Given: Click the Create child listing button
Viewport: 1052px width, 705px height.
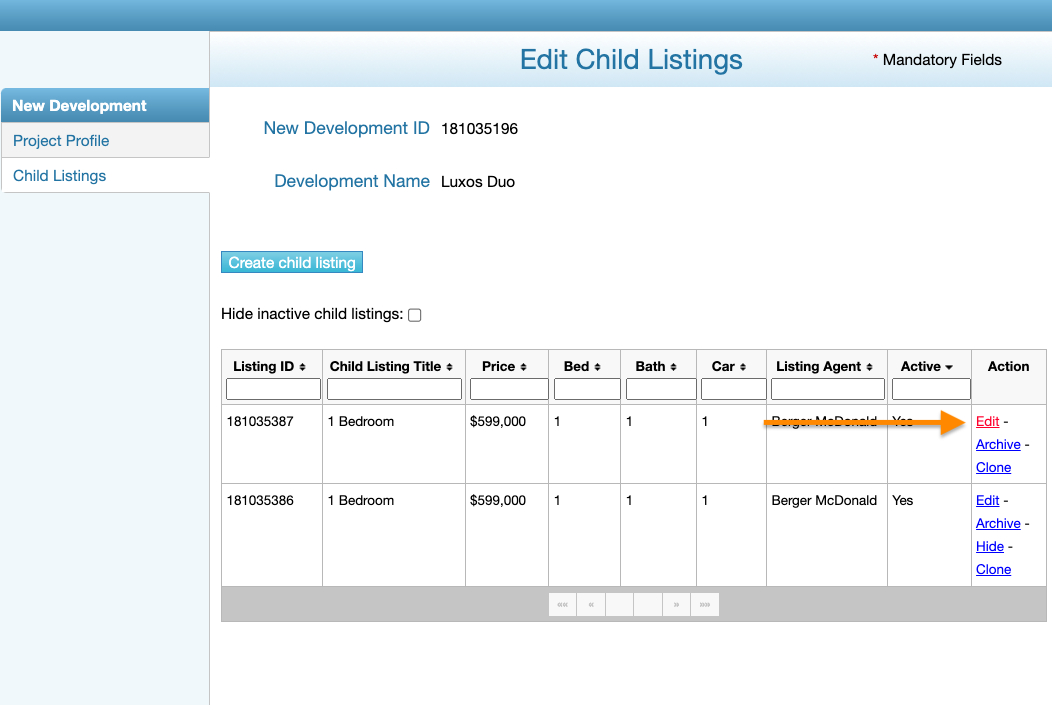Looking at the screenshot, I should click(x=292, y=263).
